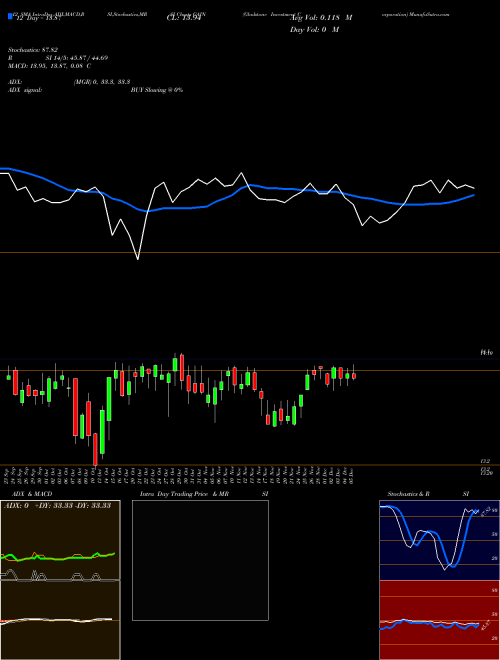Screen dimensions: 500x660
Task: Select the "Avg Vol: 0.118 M" text
Action: click(x=321, y=18)
